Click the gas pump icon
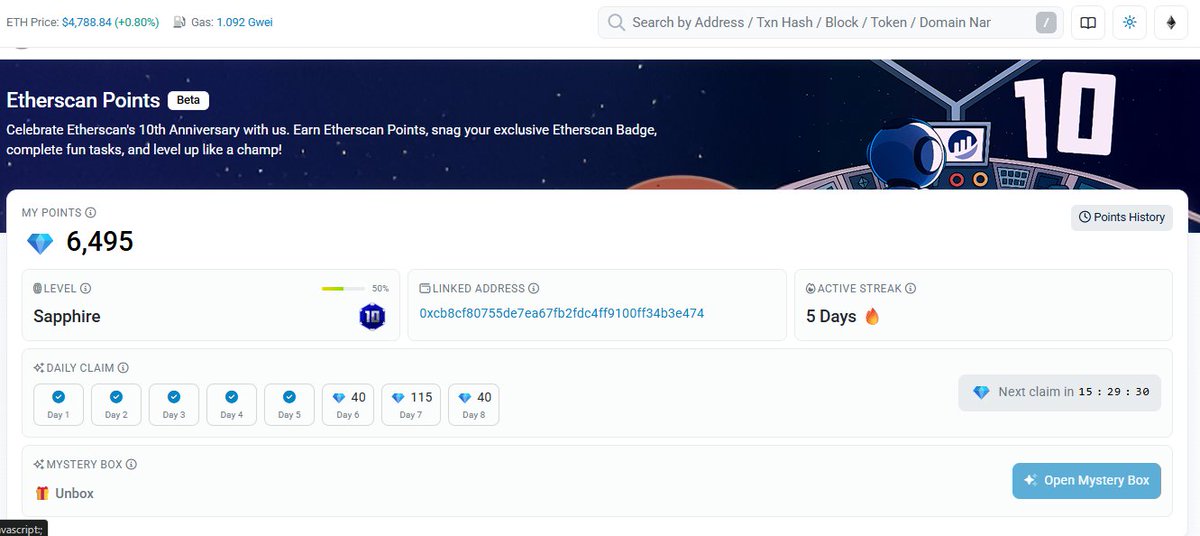Screen dimensions: 1200x536 point(179,22)
